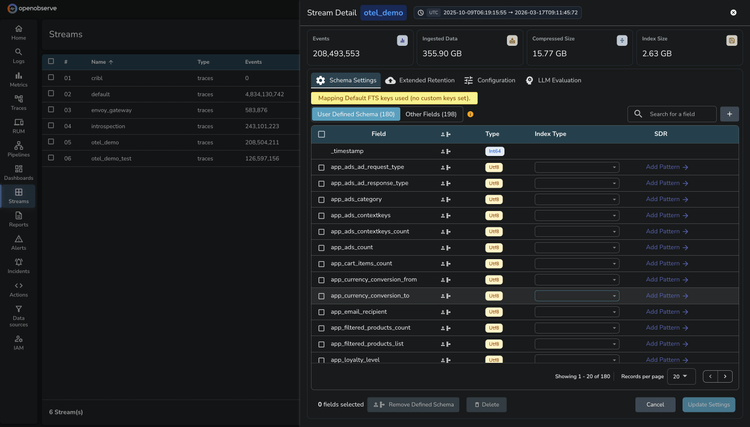This screenshot has width=750, height=427.
Task: Check the cribl stream row checkbox
Action: 51,77
